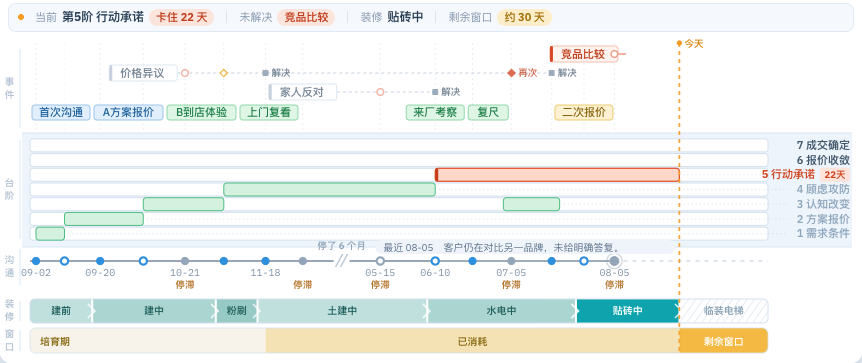This screenshot has height=363, width=862.
Task: Click the // break mark on contact timeline
Action: 341,261
